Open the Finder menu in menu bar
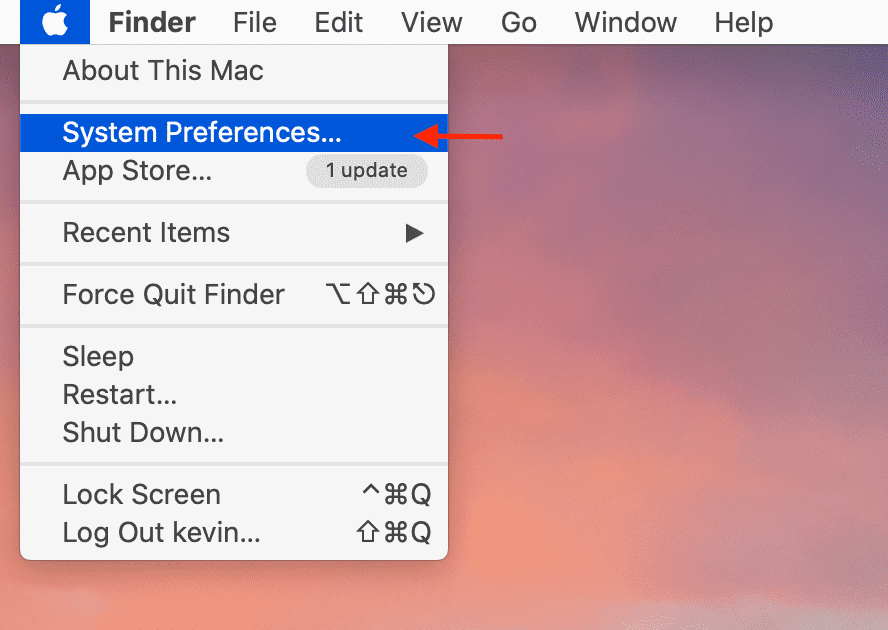 pos(152,23)
